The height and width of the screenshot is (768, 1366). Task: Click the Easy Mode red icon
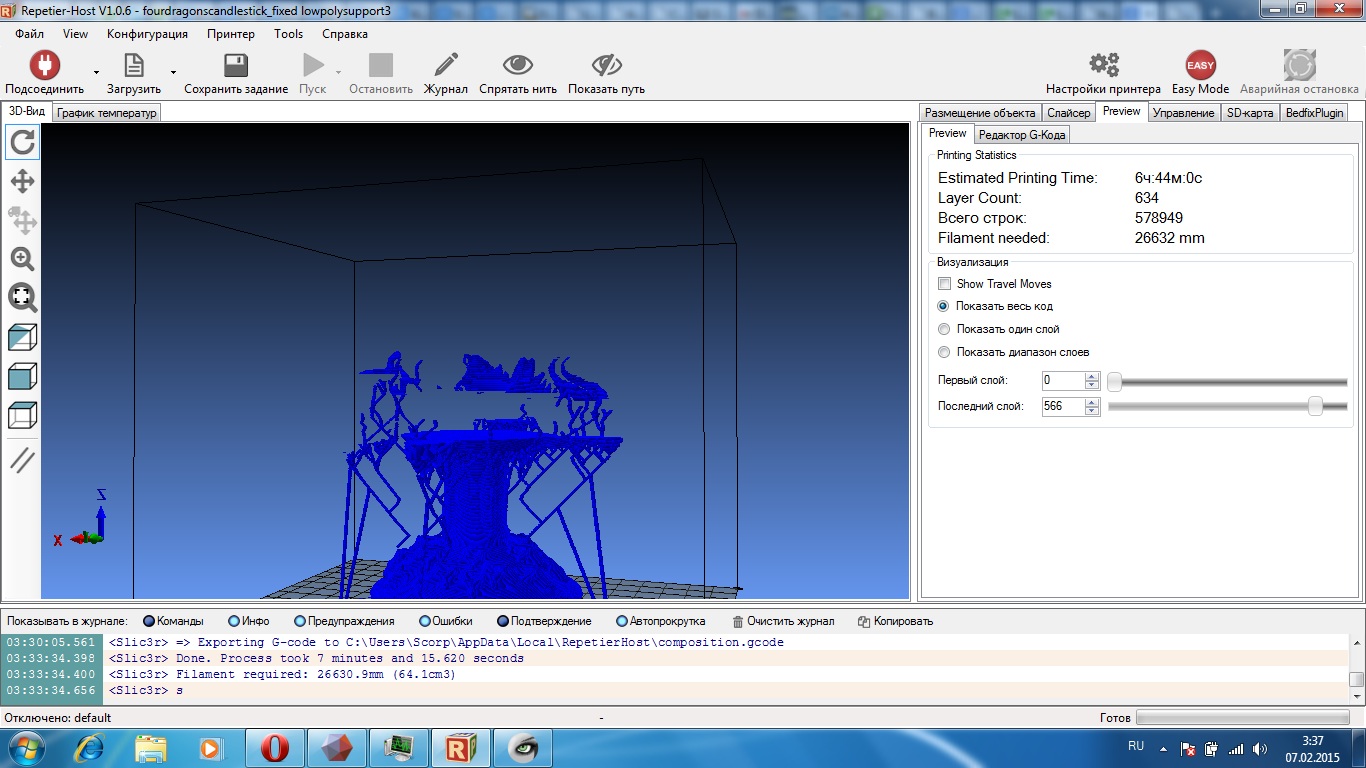pos(1200,66)
